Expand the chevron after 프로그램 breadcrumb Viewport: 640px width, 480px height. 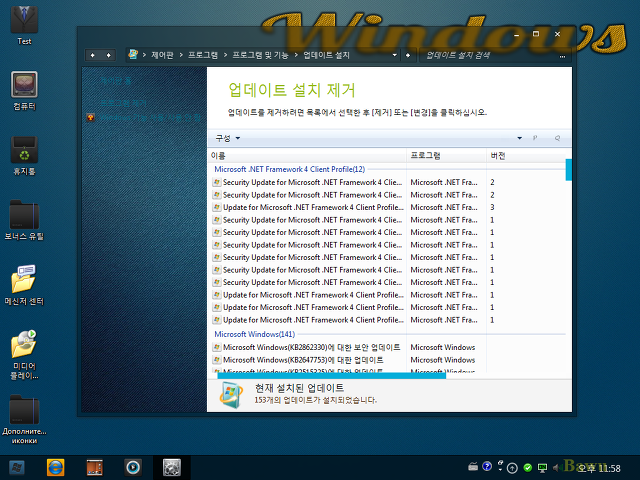[x=225, y=55]
